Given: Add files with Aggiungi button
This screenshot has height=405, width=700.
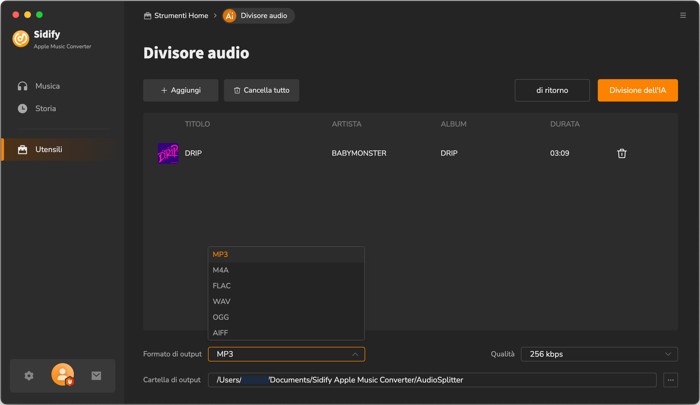Looking at the screenshot, I should (x=180, y=90).
